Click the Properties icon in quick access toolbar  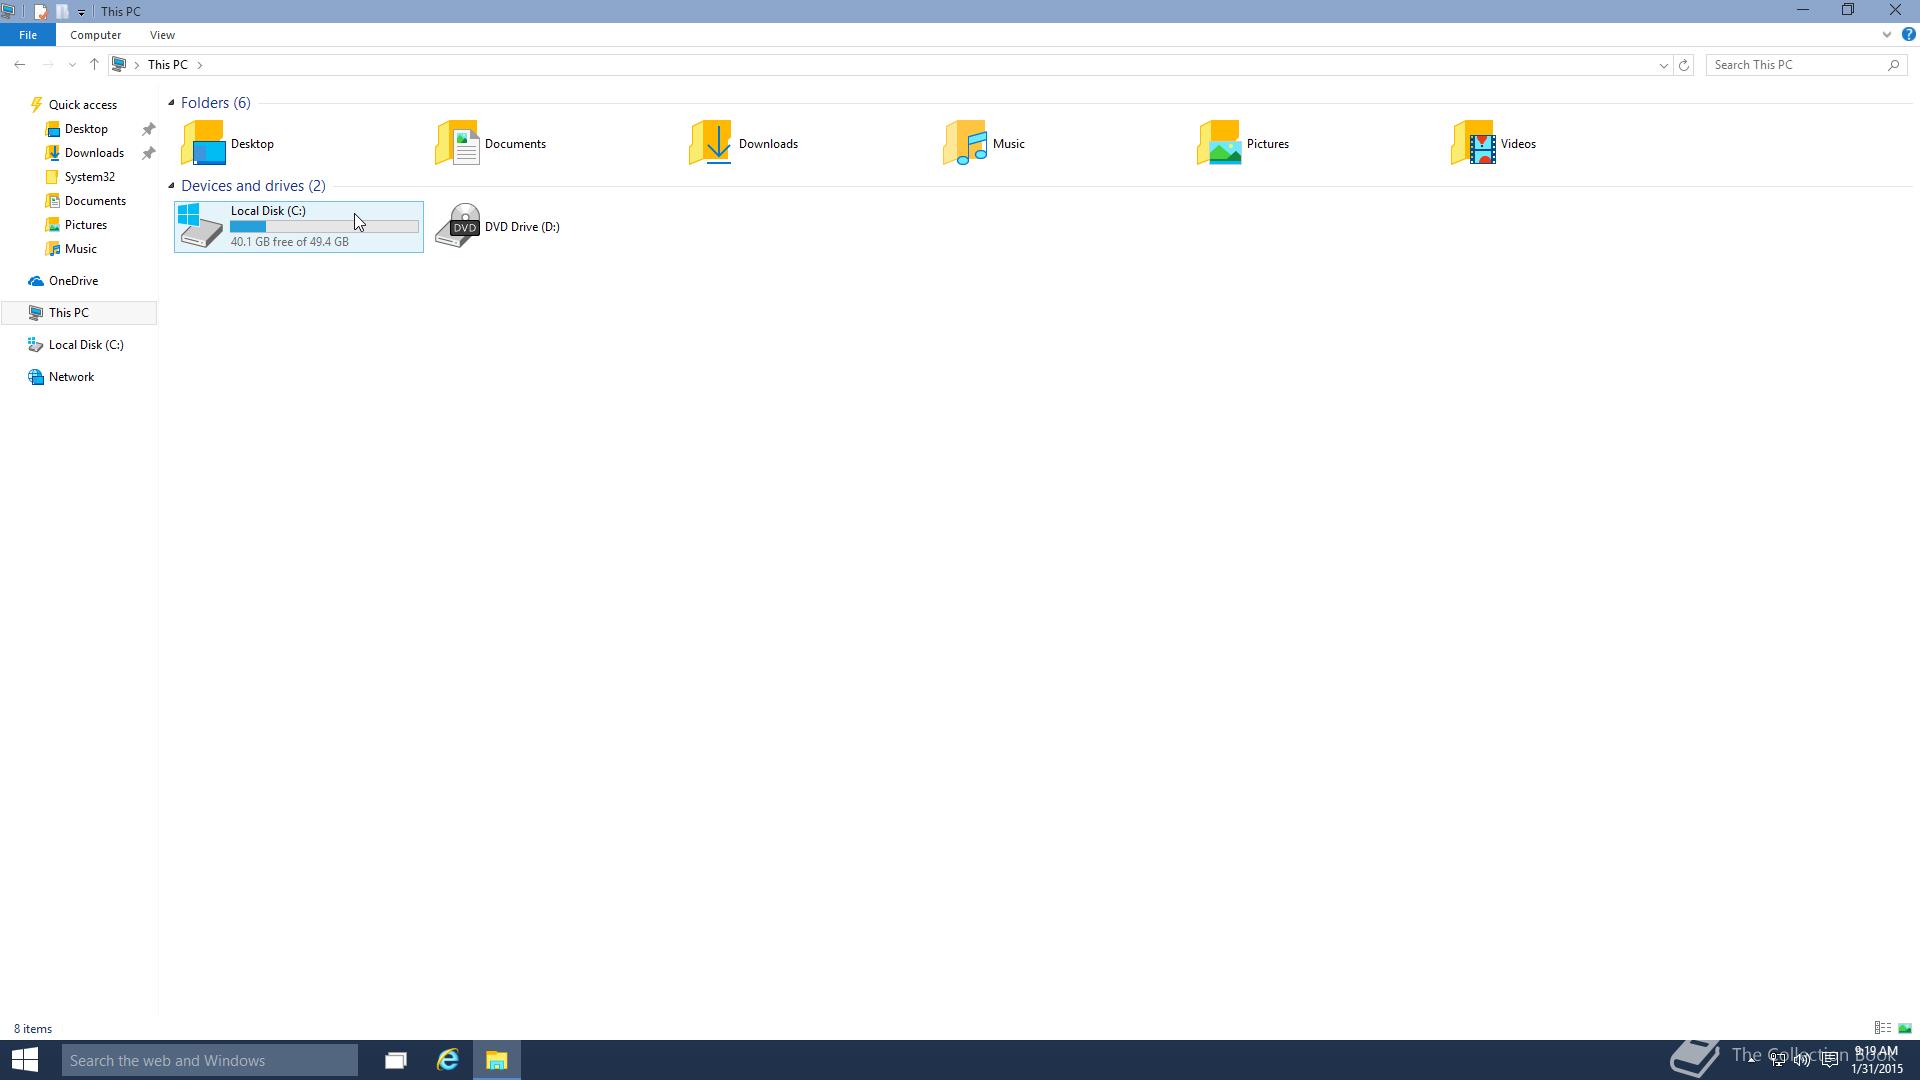[x=41, y=11]
